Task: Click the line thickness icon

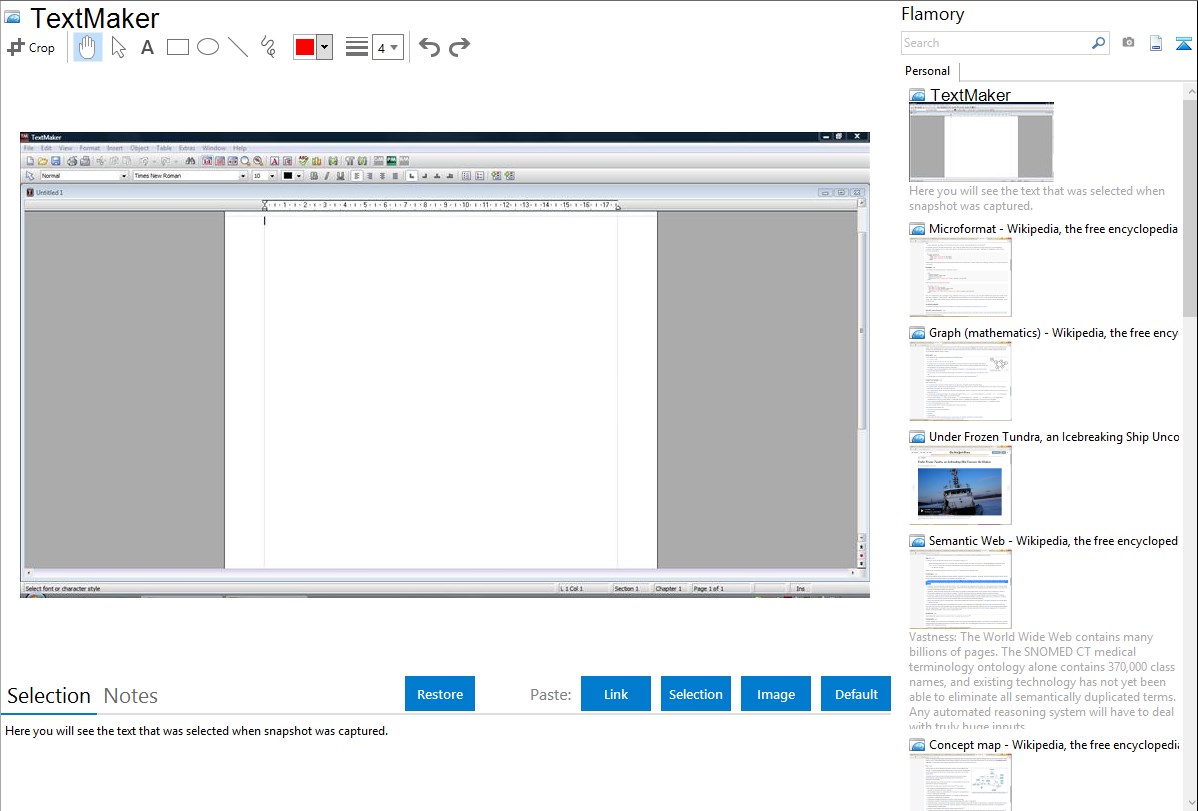Action: pos(357,47)
